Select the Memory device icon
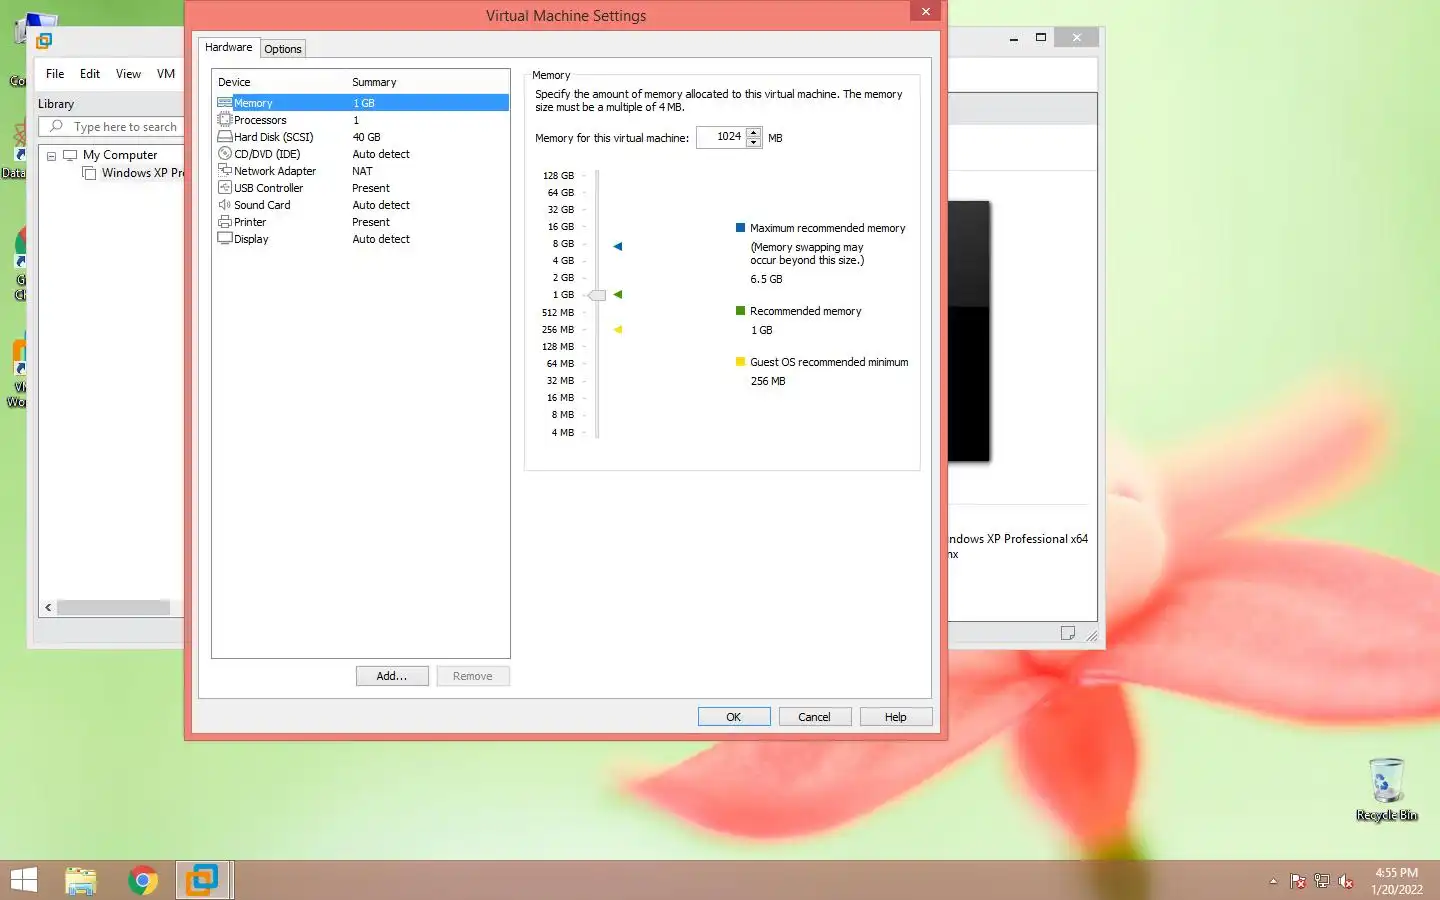The image size is (1440, 900). pos(225,103)
